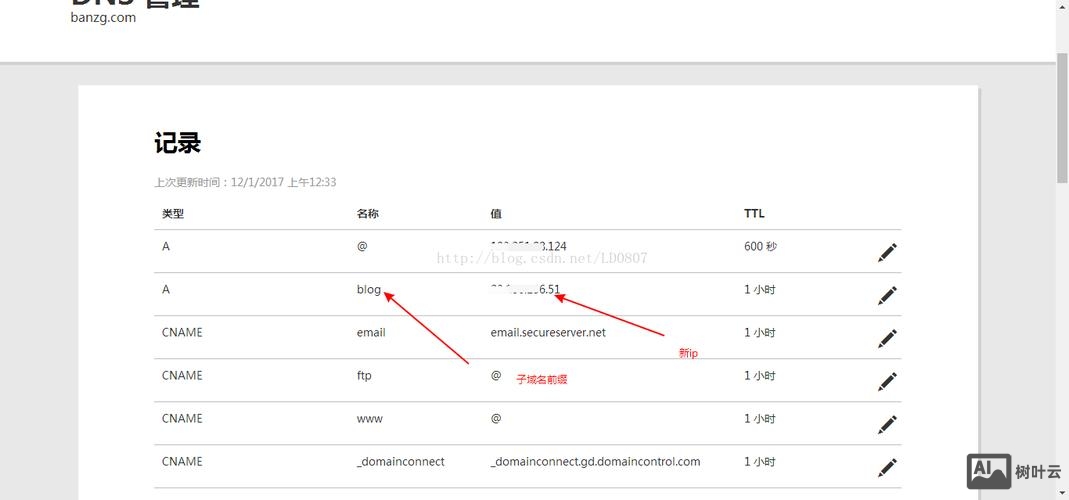This screenshot has width=1069, height=500.
Task: Edit the A record for @
Action: (887, 253)
